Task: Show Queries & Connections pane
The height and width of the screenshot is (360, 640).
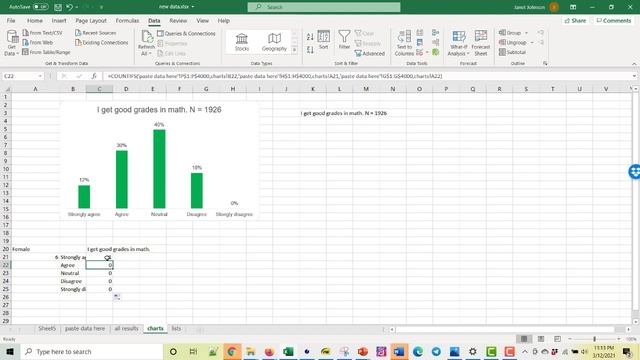Action: (x=186, y=33)
